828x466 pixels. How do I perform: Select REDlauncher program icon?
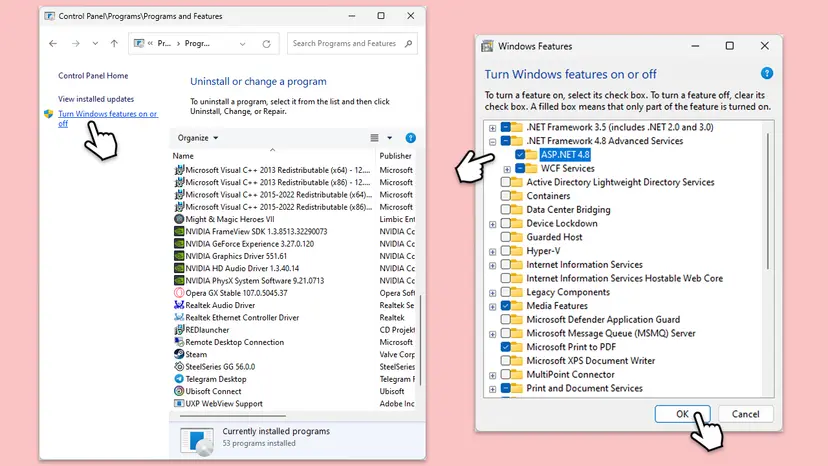tap(179, 330)
